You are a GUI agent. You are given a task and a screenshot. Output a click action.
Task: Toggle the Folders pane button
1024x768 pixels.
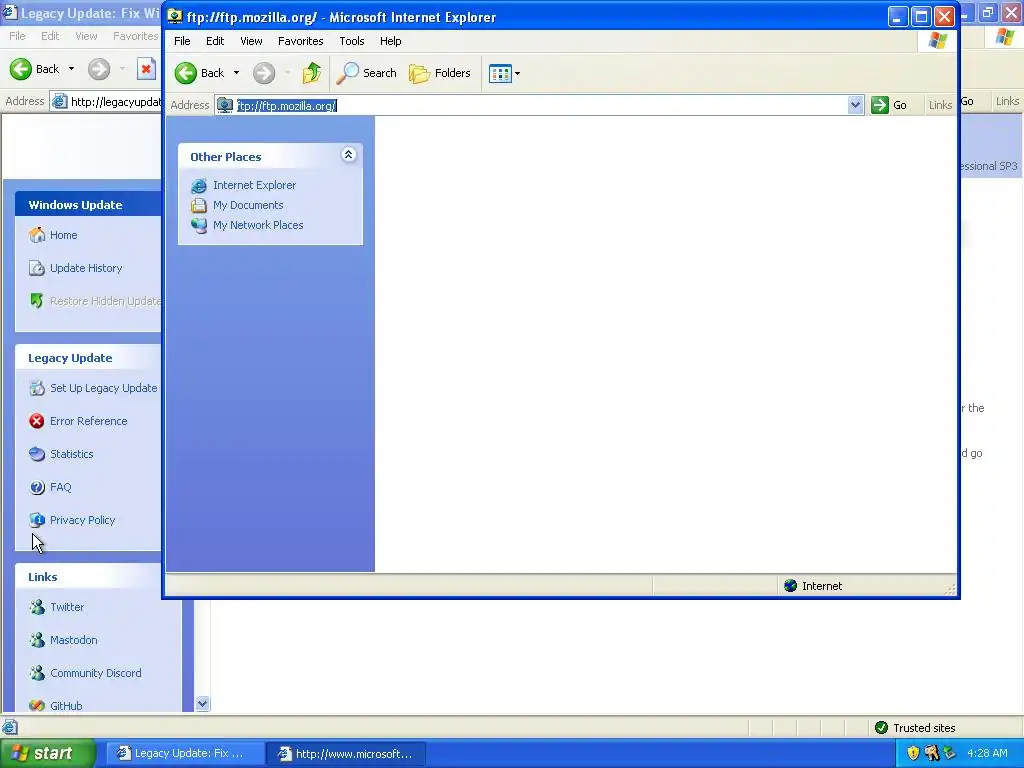(x=440, y=73)
